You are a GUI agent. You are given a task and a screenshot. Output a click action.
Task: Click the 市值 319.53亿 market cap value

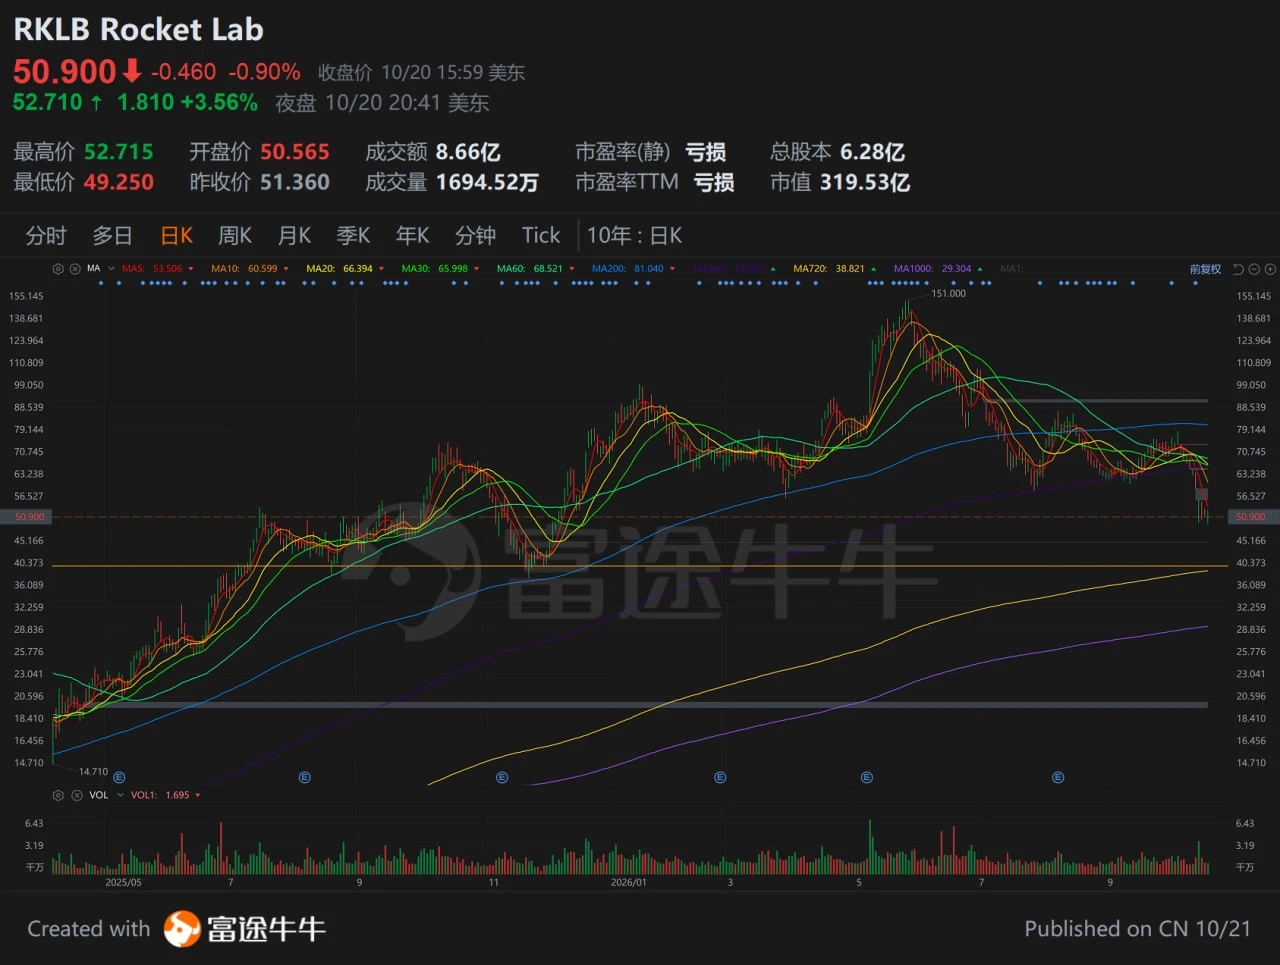point(840,182)
